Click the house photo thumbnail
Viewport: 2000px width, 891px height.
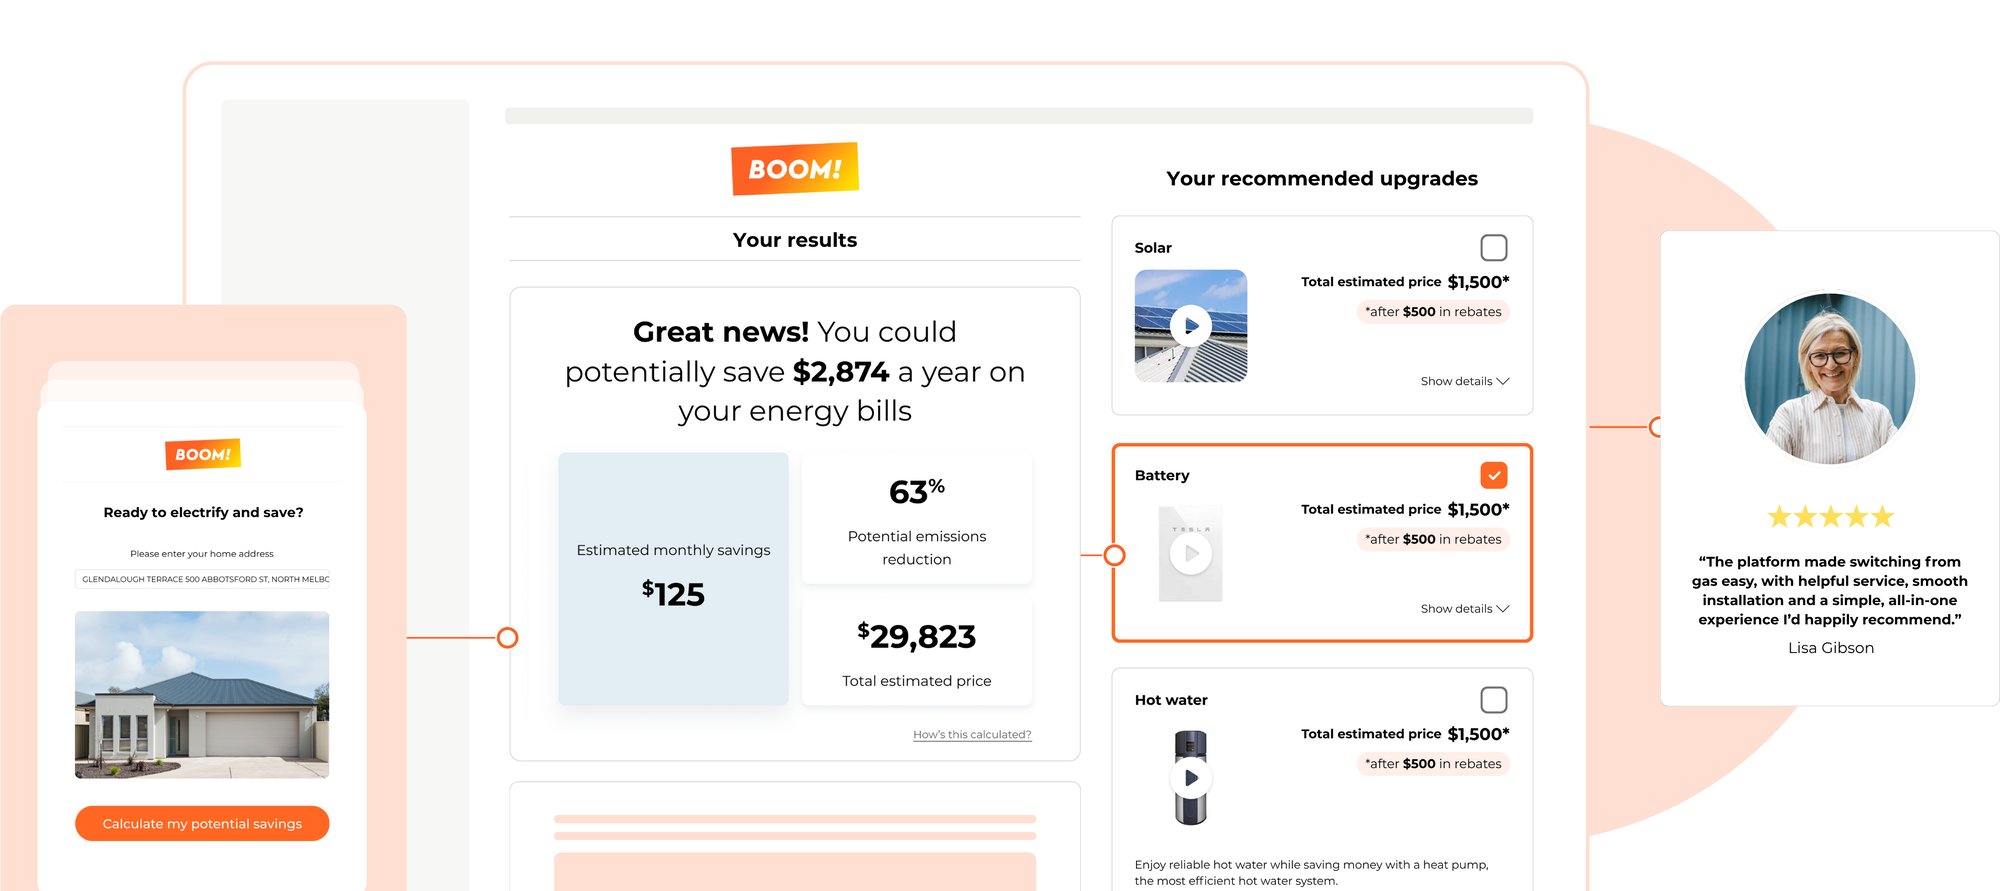click(x=202, y=695)
